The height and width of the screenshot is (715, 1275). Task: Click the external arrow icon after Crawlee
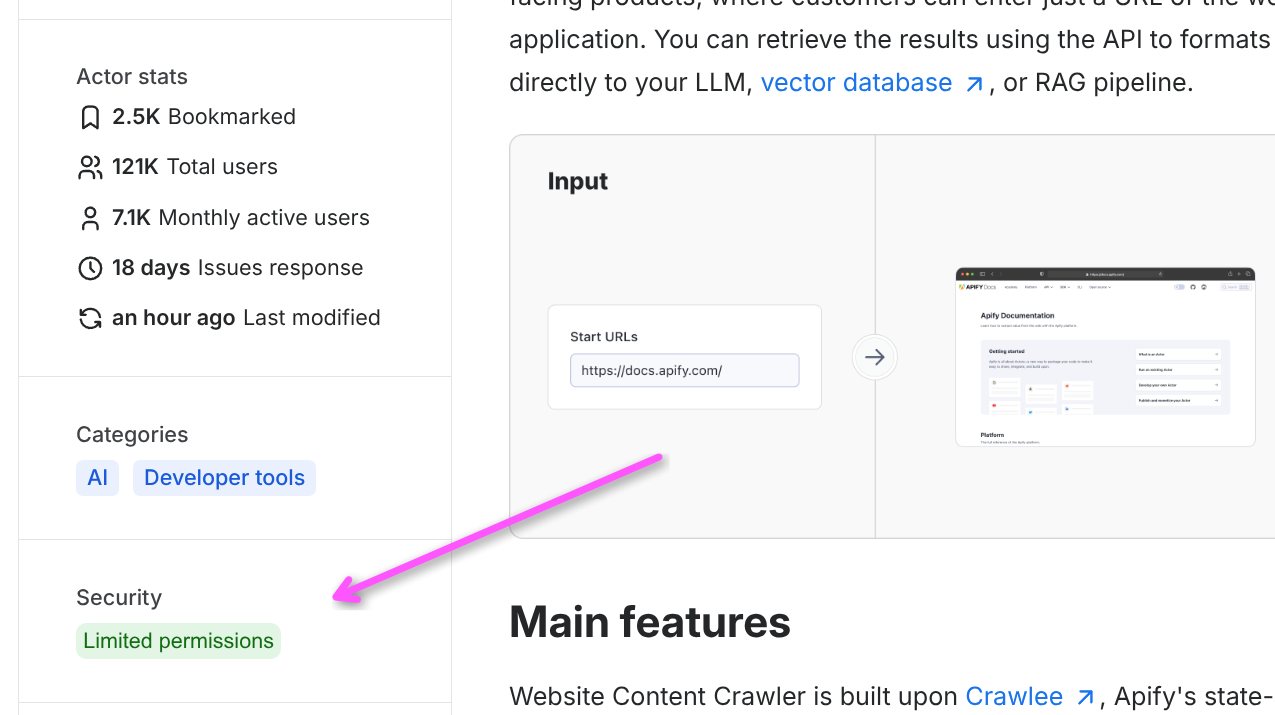[1085, 698]
